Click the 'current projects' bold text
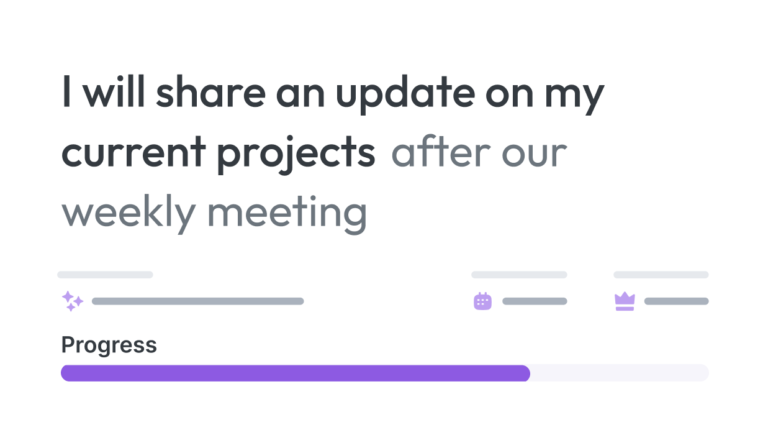 pos(218,153)
